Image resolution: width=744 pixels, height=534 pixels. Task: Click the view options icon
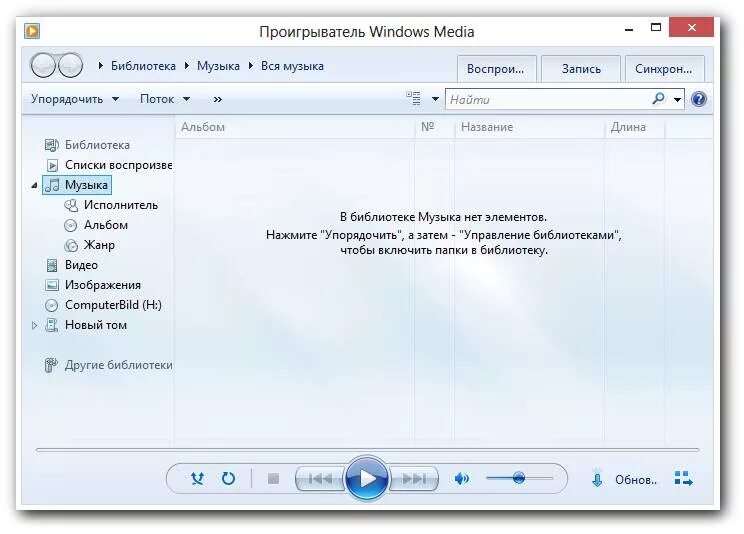[413, 98]
